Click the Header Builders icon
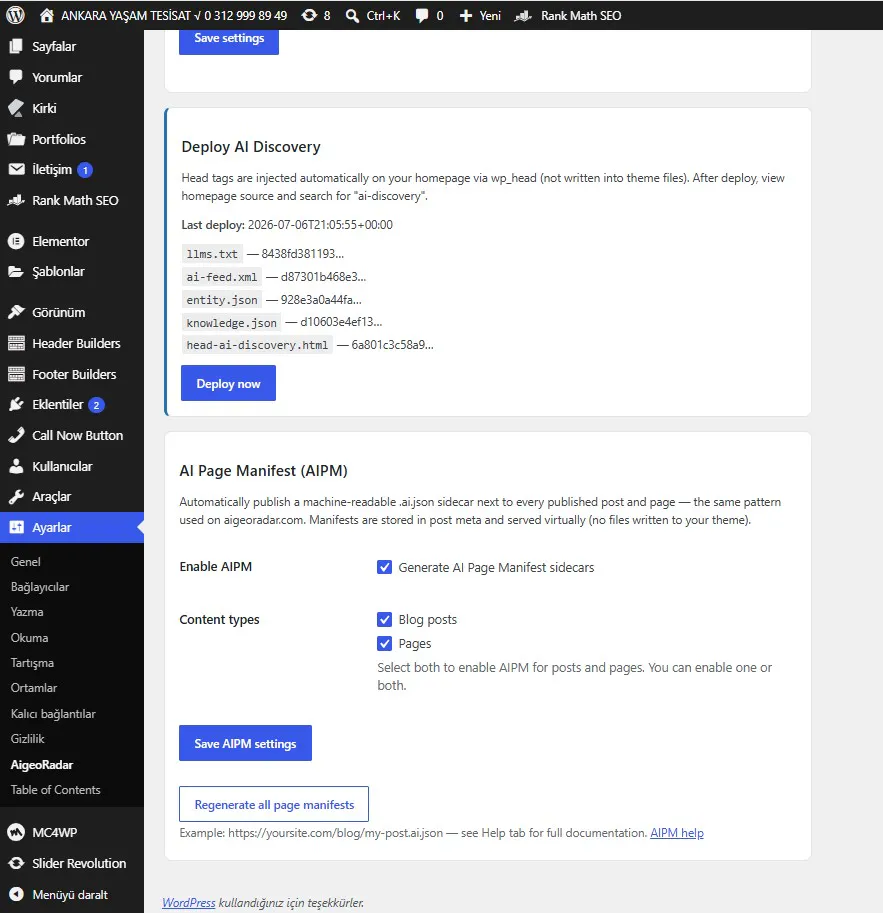This screenshot has height=913, width=883. pyautogui.click(x=16, y=343)
